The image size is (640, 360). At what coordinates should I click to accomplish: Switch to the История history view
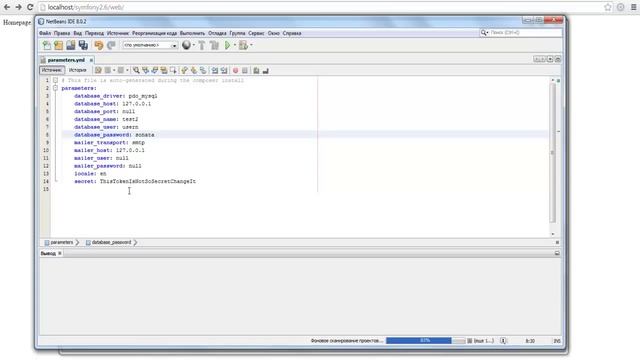pos(77,70)
